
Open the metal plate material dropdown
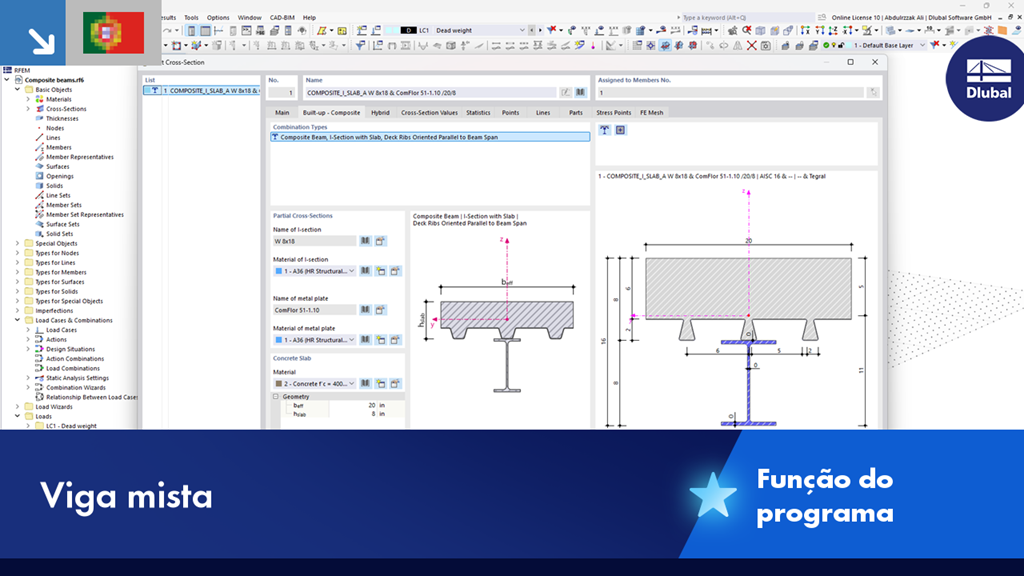click(351, 340)
